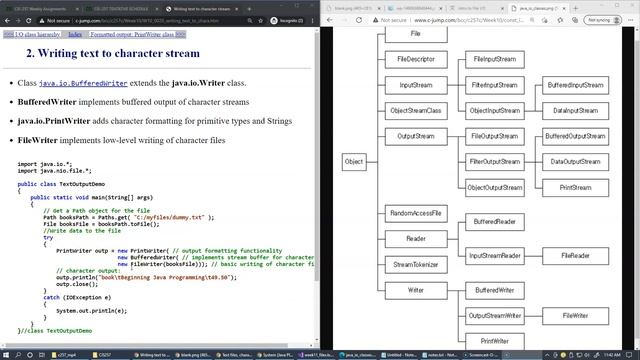The image size is (640, 360).
Task: Click the BufferedInputStream box in diagram
Action: pos(576,85)
